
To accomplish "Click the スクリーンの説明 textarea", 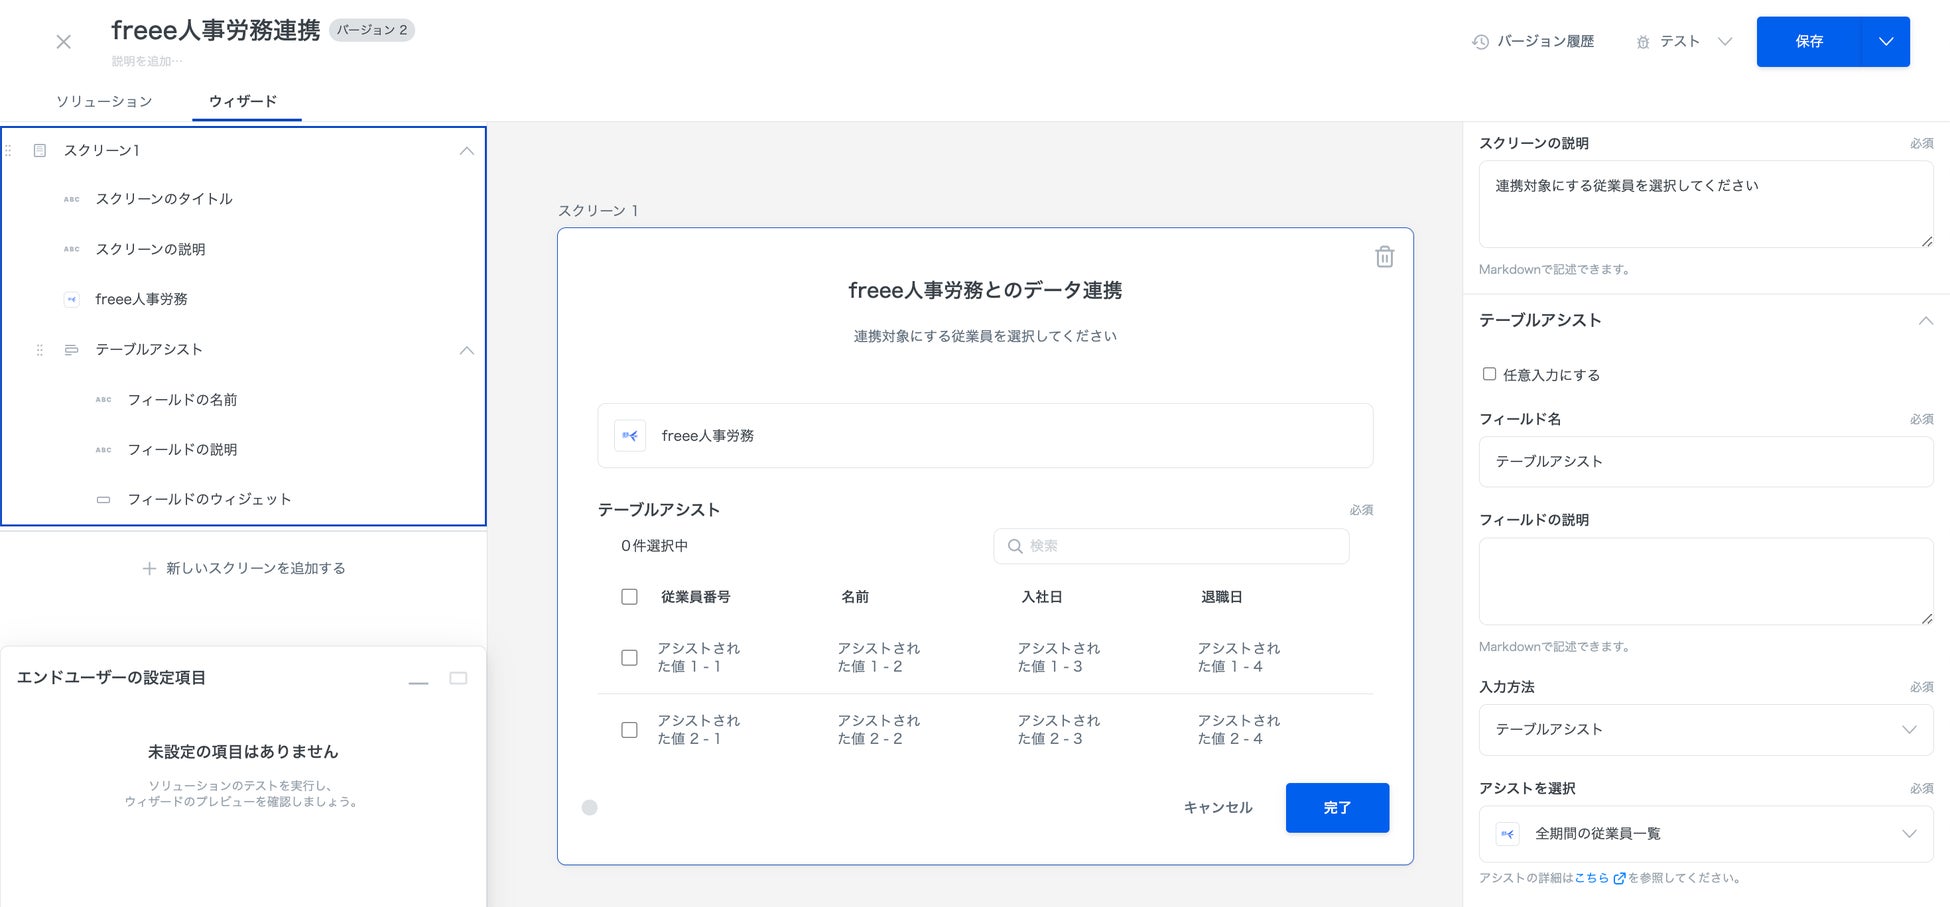I will coord(1706,204).
